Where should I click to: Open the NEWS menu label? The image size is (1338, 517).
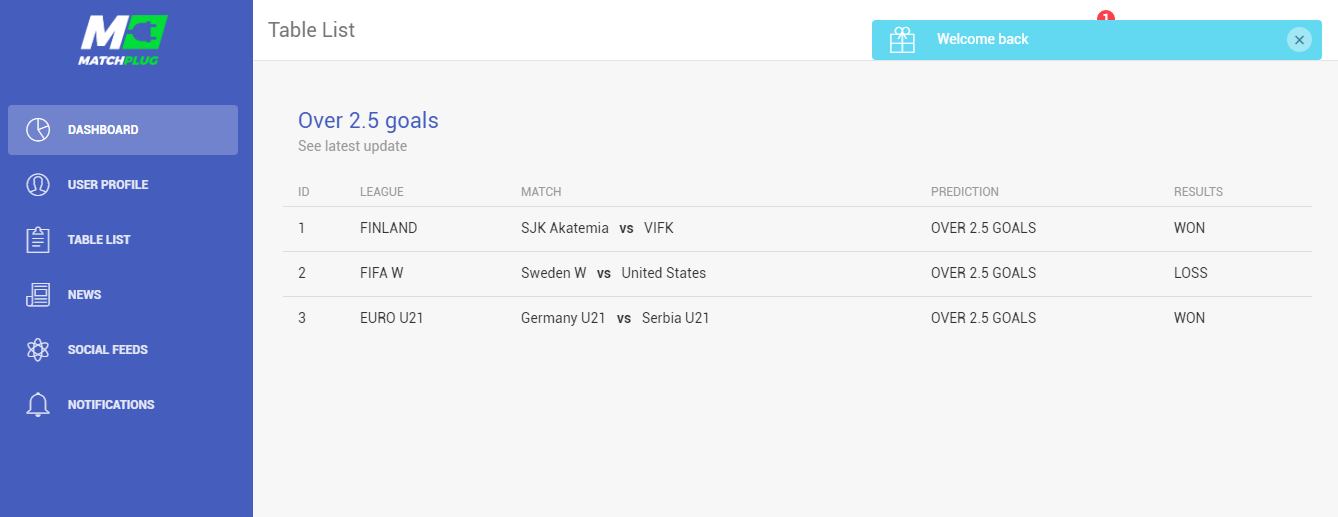(85, 295)
